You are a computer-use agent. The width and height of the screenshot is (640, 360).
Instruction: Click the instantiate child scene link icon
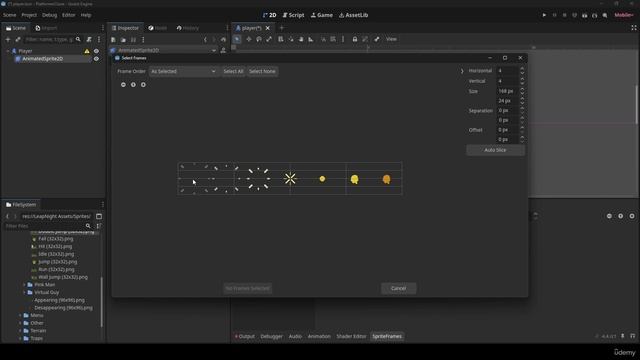click(x=18, y=40)
